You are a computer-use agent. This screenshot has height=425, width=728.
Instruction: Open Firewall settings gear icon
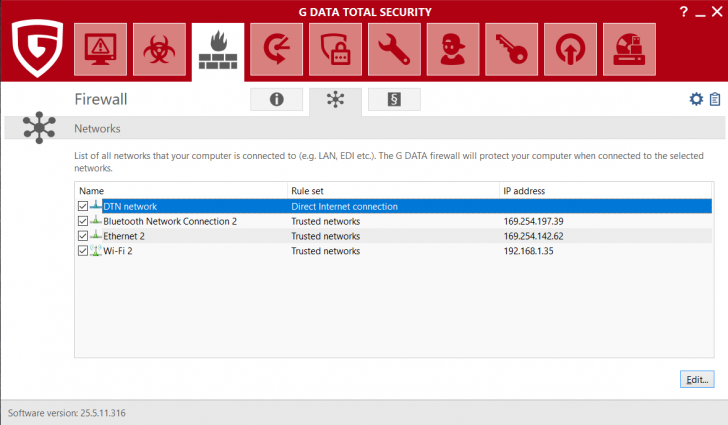coord(696,99)
